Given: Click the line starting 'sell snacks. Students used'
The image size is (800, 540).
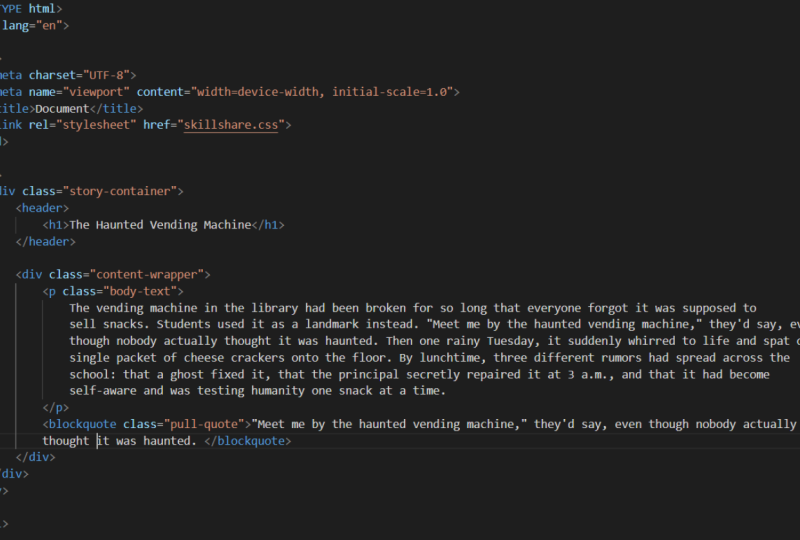Looking at the screenshot, I should (x=435, y=325).
